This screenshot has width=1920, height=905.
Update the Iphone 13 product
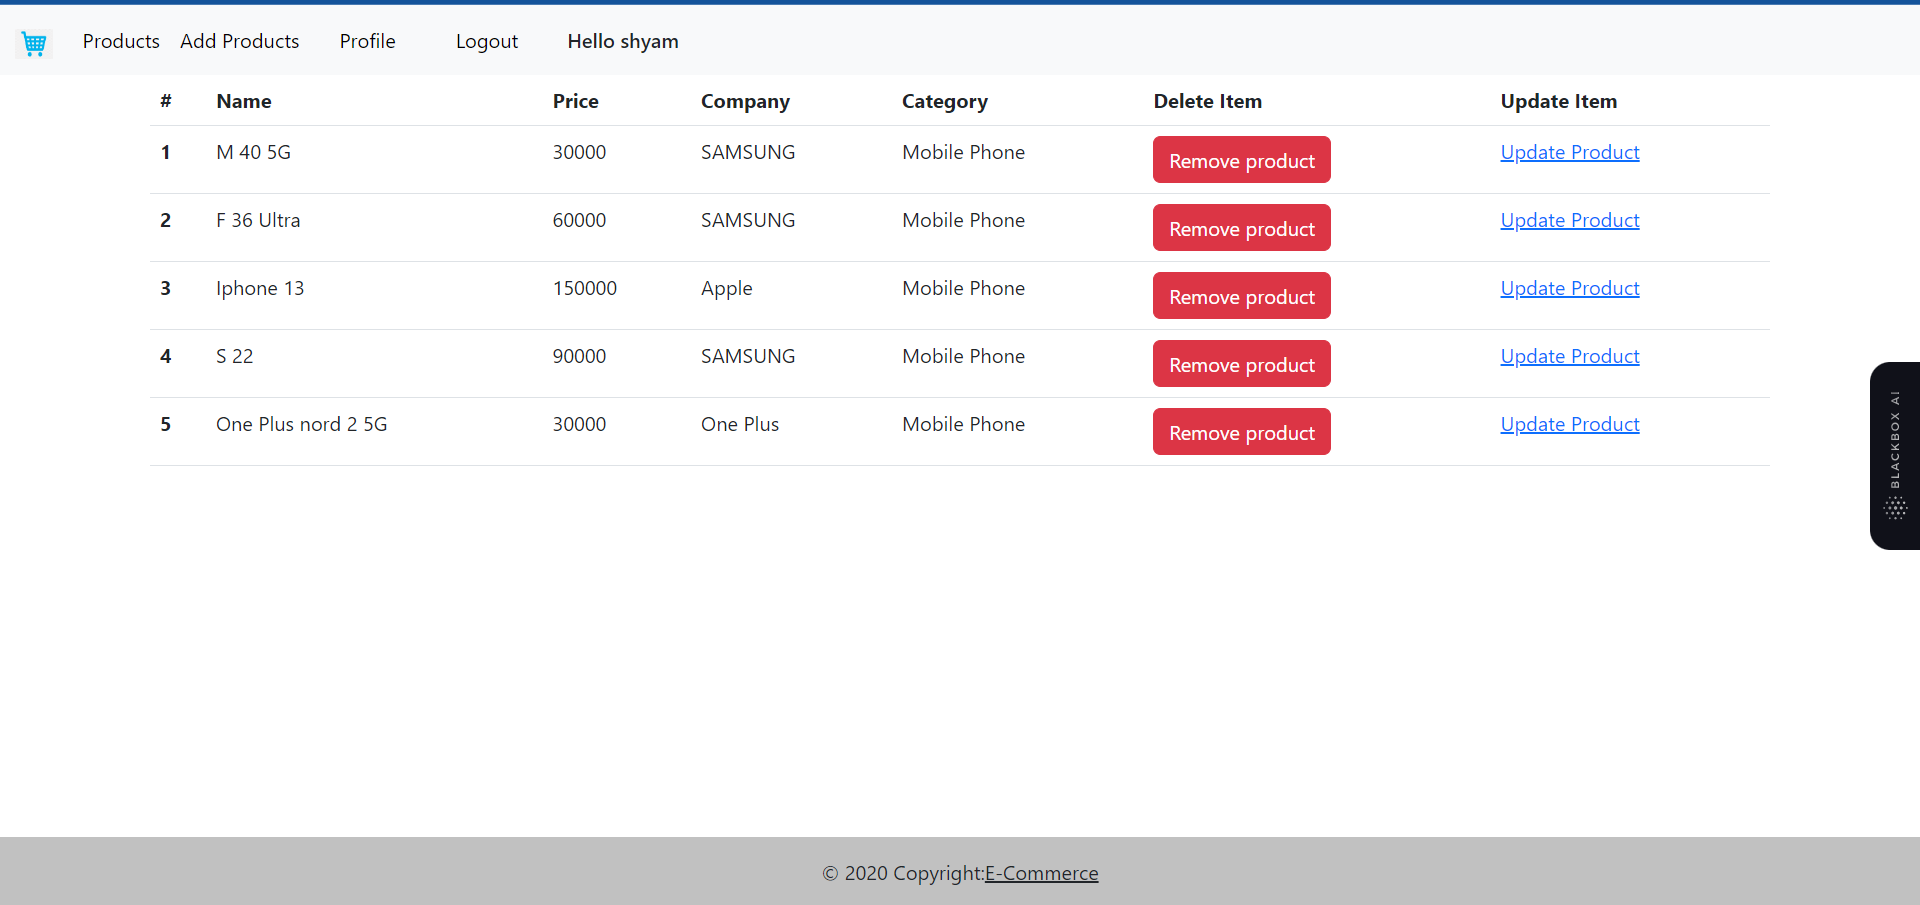coord(1569,288)
